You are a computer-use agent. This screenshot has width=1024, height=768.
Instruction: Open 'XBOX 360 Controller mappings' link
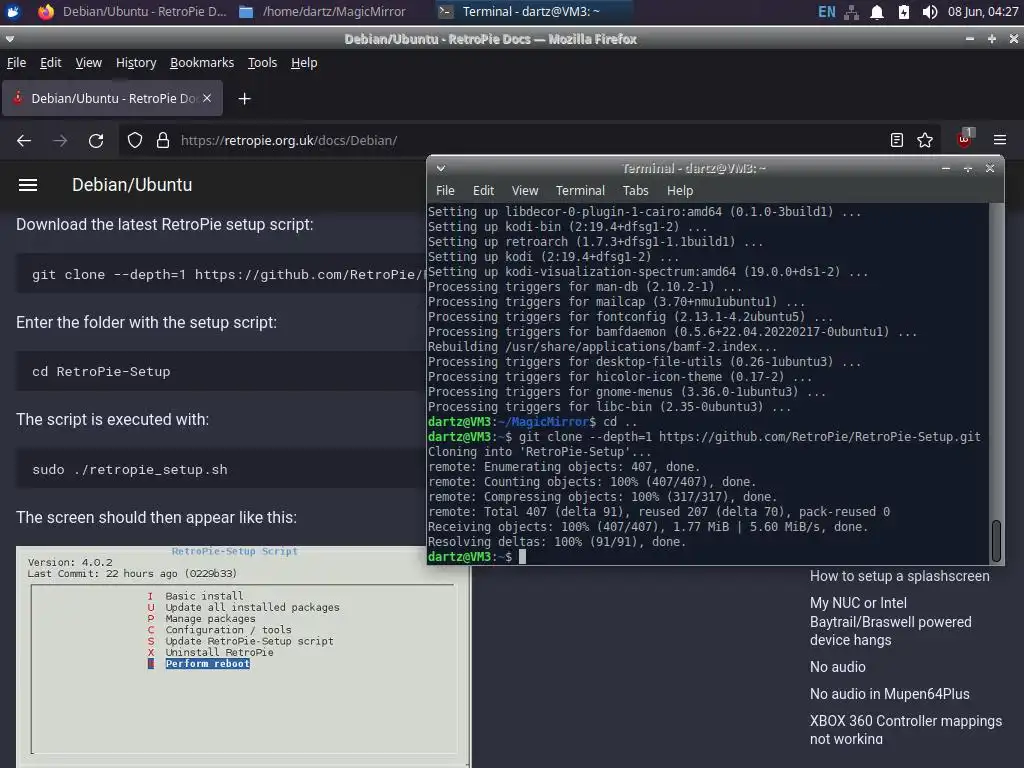[x=905, y=729]
